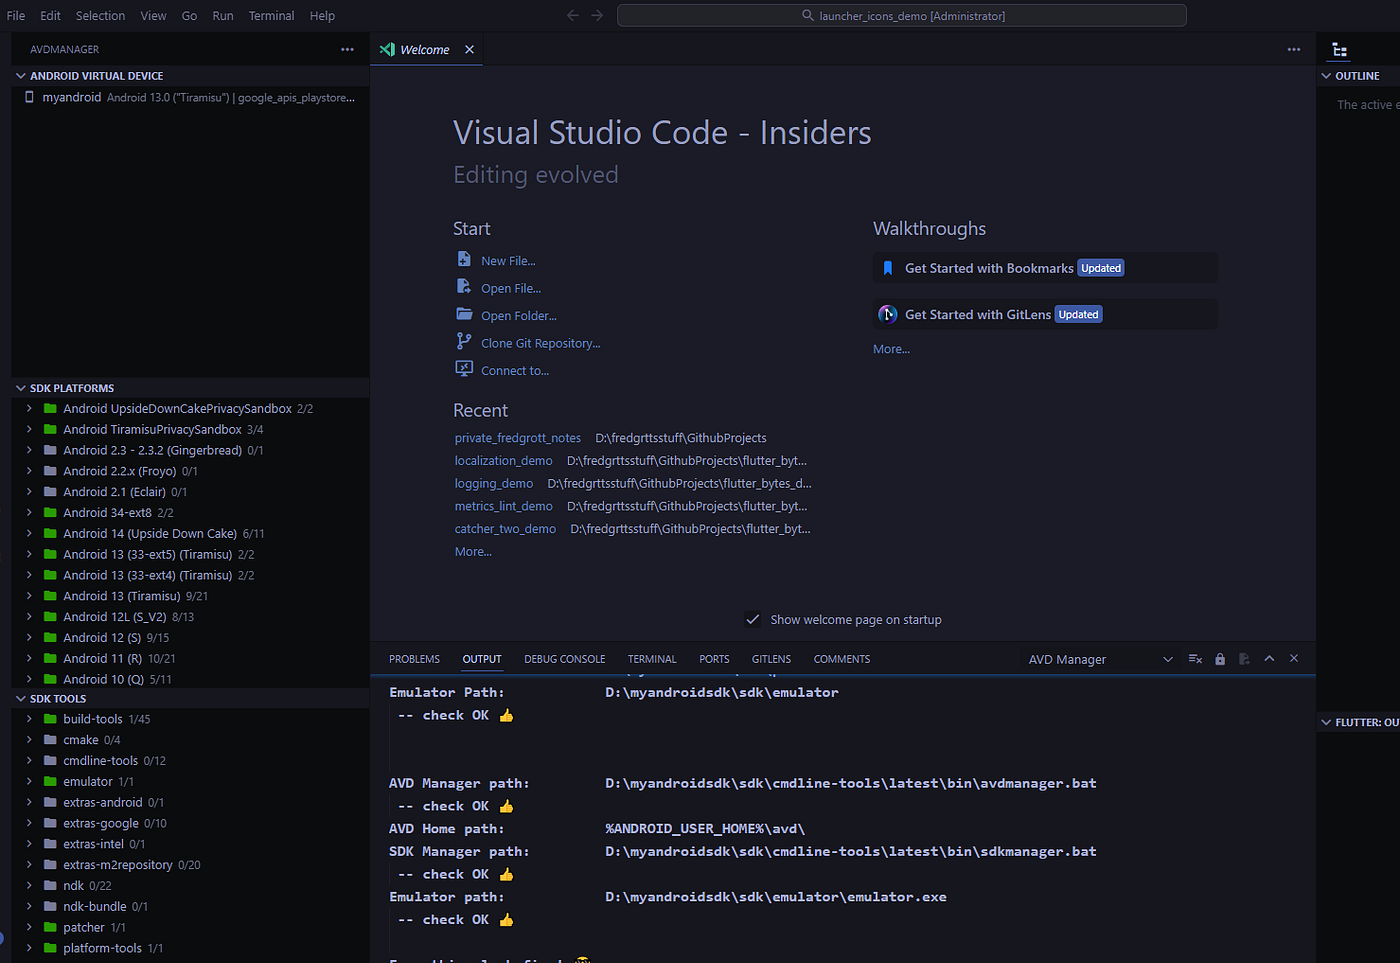Switch to PORTS panel tab
Image resolution: width=1400 pixels, height=963 pixels.
pyautogui.click(x=714, y=659)
